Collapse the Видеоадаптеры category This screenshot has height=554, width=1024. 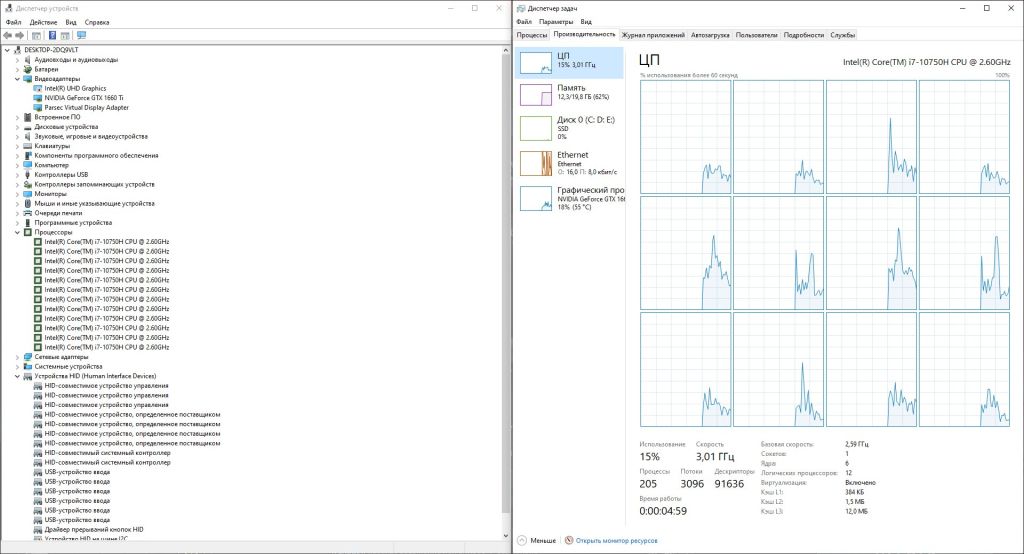18,79
